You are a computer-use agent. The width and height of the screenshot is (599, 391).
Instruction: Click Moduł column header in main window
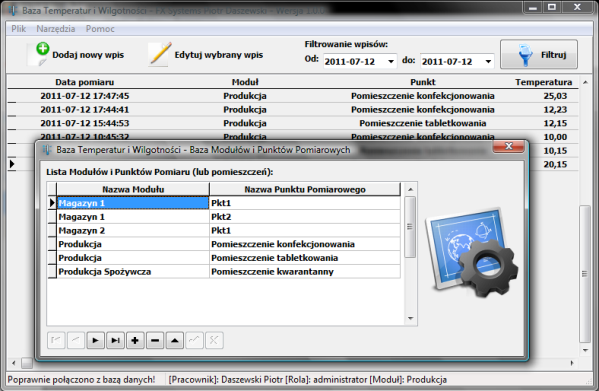(x=245, y=82)
